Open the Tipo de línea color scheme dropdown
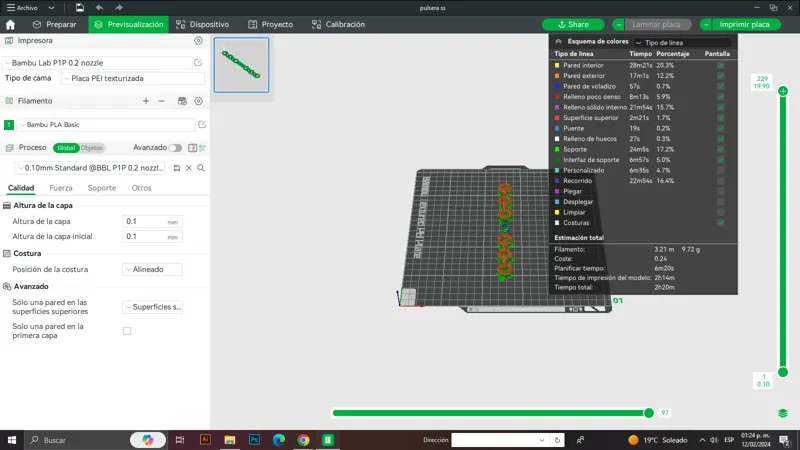 [x=683, y=42]
